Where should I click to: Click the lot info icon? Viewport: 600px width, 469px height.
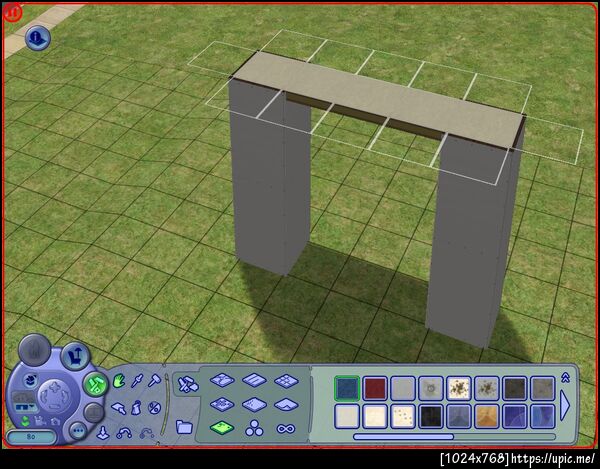point(38,38)
